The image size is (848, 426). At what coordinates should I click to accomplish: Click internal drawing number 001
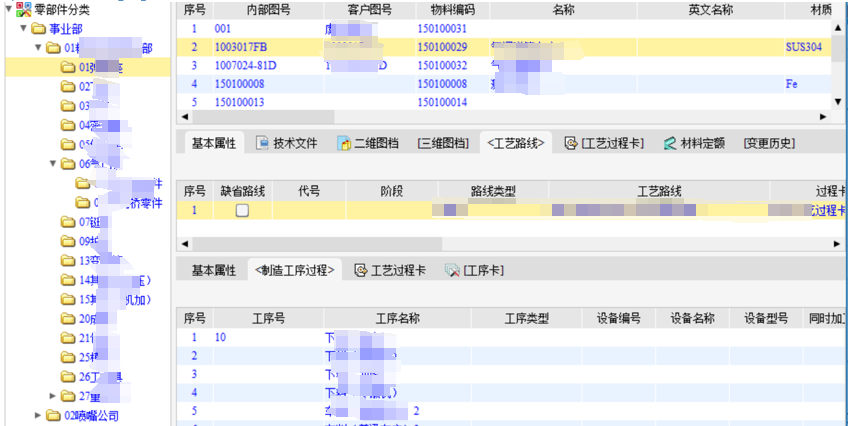tap(222, 29)
